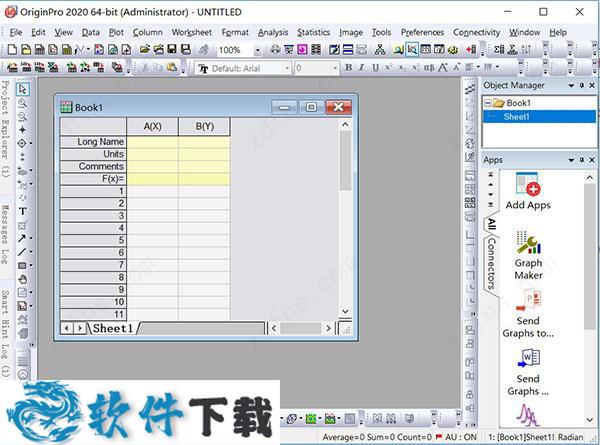
Task: Click the Apps panel scroll down arrow
Action: (x=590, y=420)
